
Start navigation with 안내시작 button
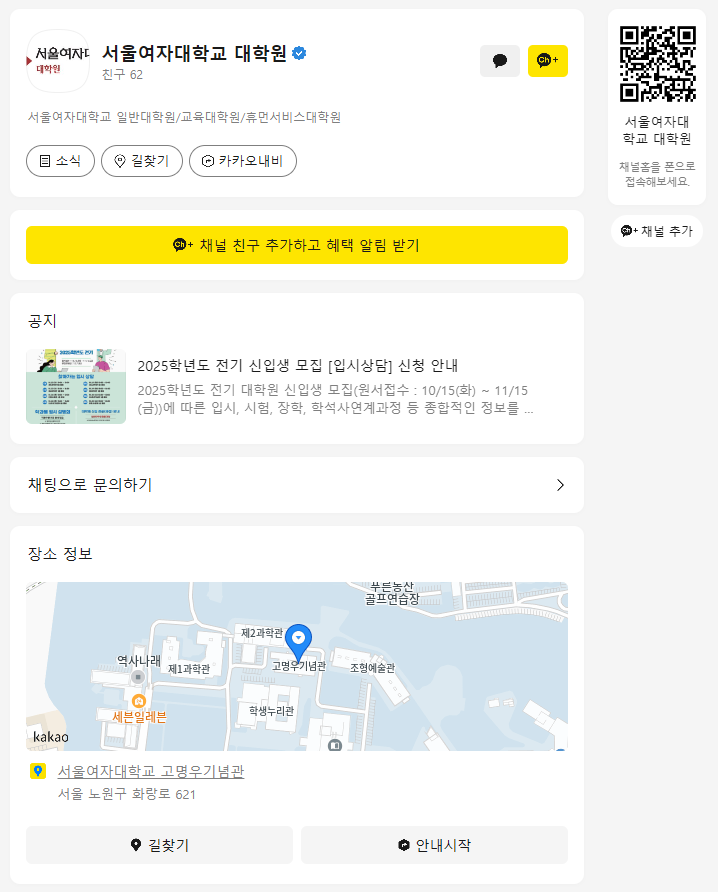(x=434, y=845)
